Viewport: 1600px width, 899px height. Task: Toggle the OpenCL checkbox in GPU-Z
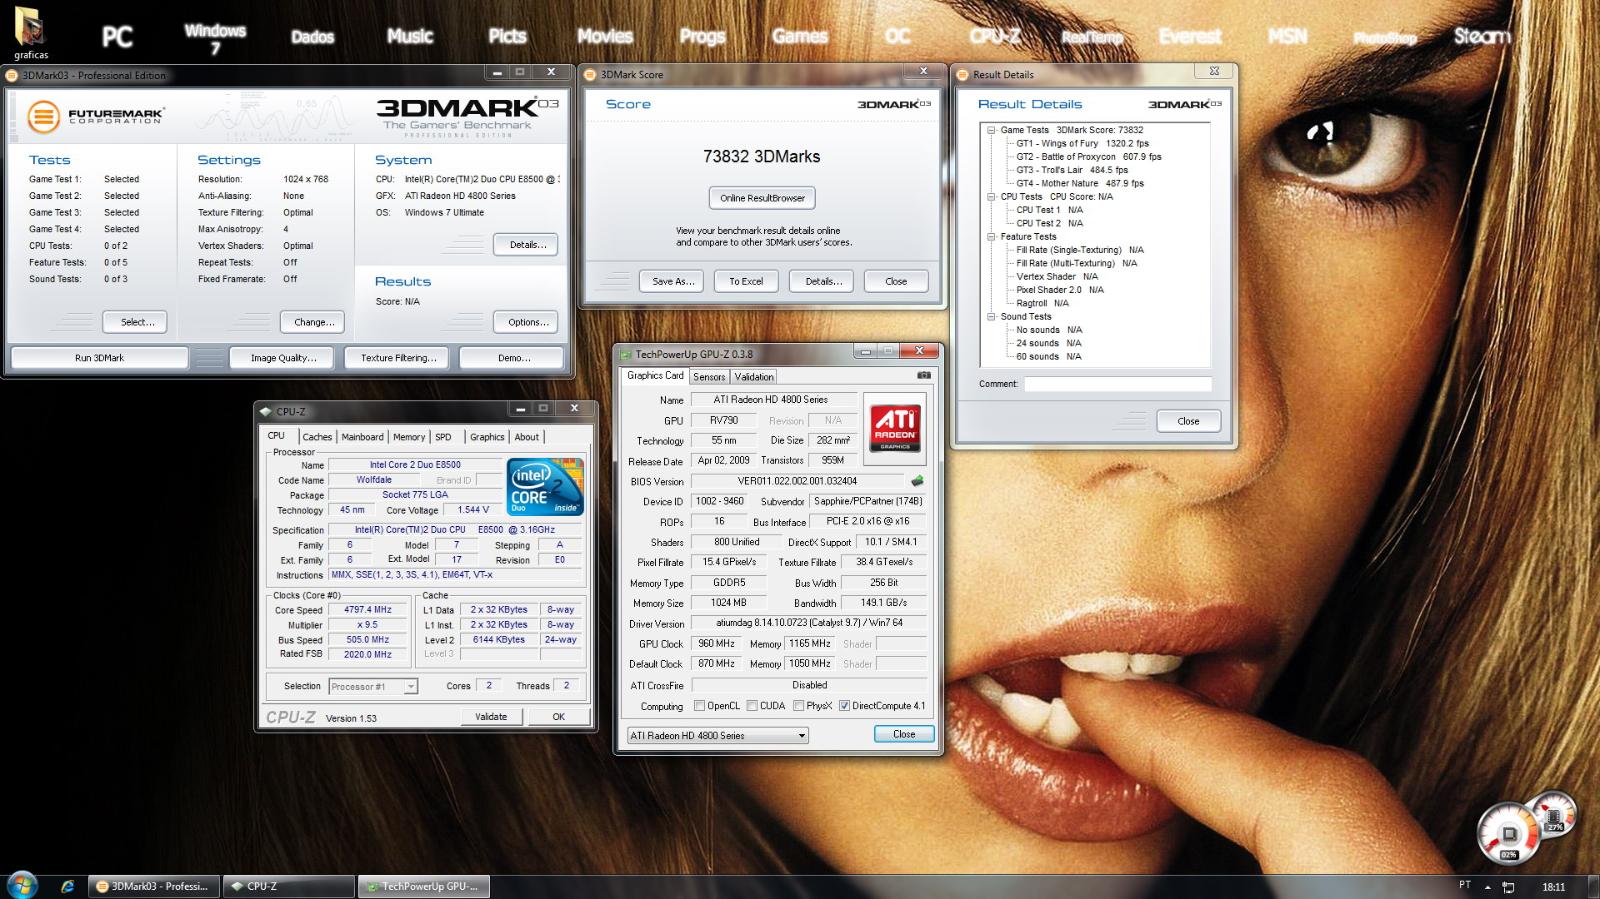coord(699,706)
